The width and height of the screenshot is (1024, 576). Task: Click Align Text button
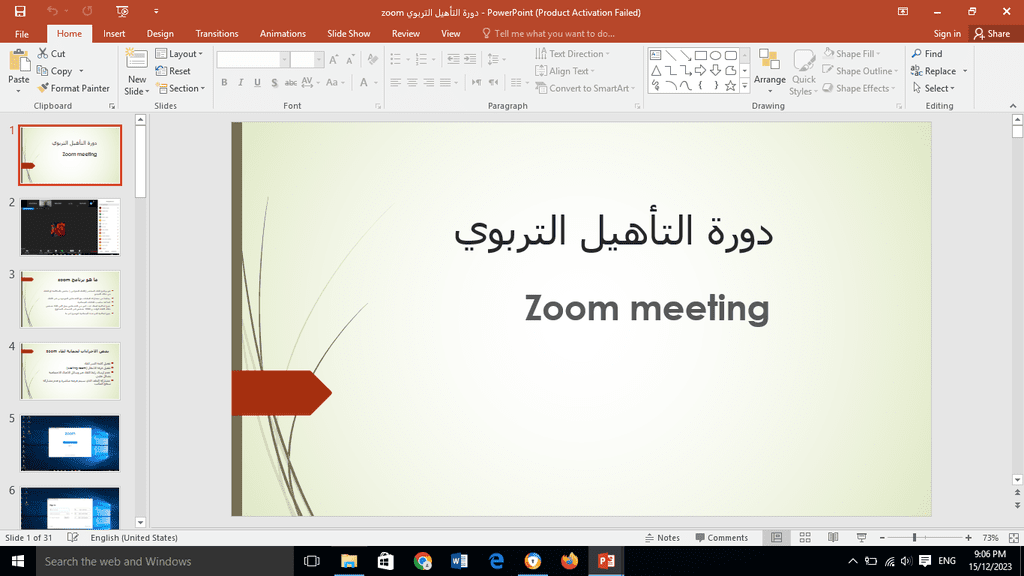pyautogui.click(x=565, y=71)
